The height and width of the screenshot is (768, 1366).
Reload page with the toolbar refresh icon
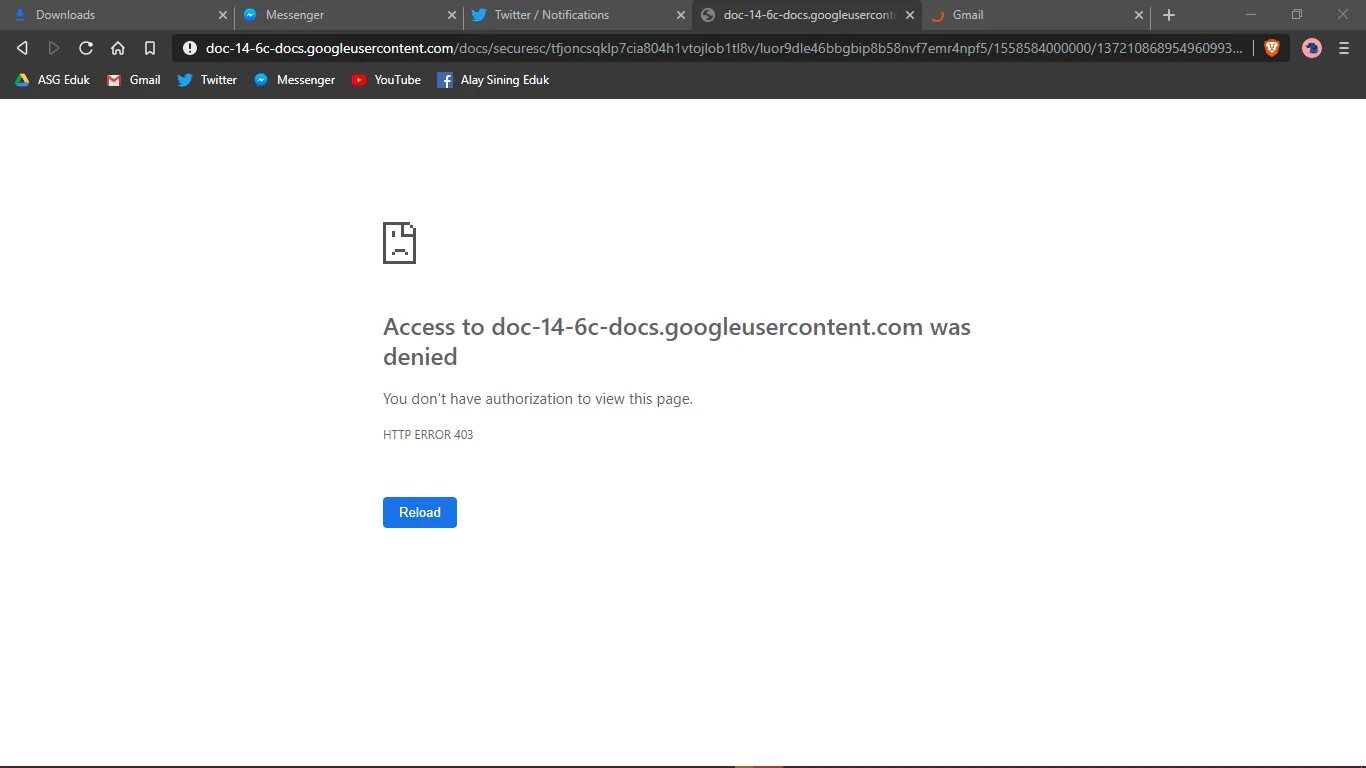(86, 48)
